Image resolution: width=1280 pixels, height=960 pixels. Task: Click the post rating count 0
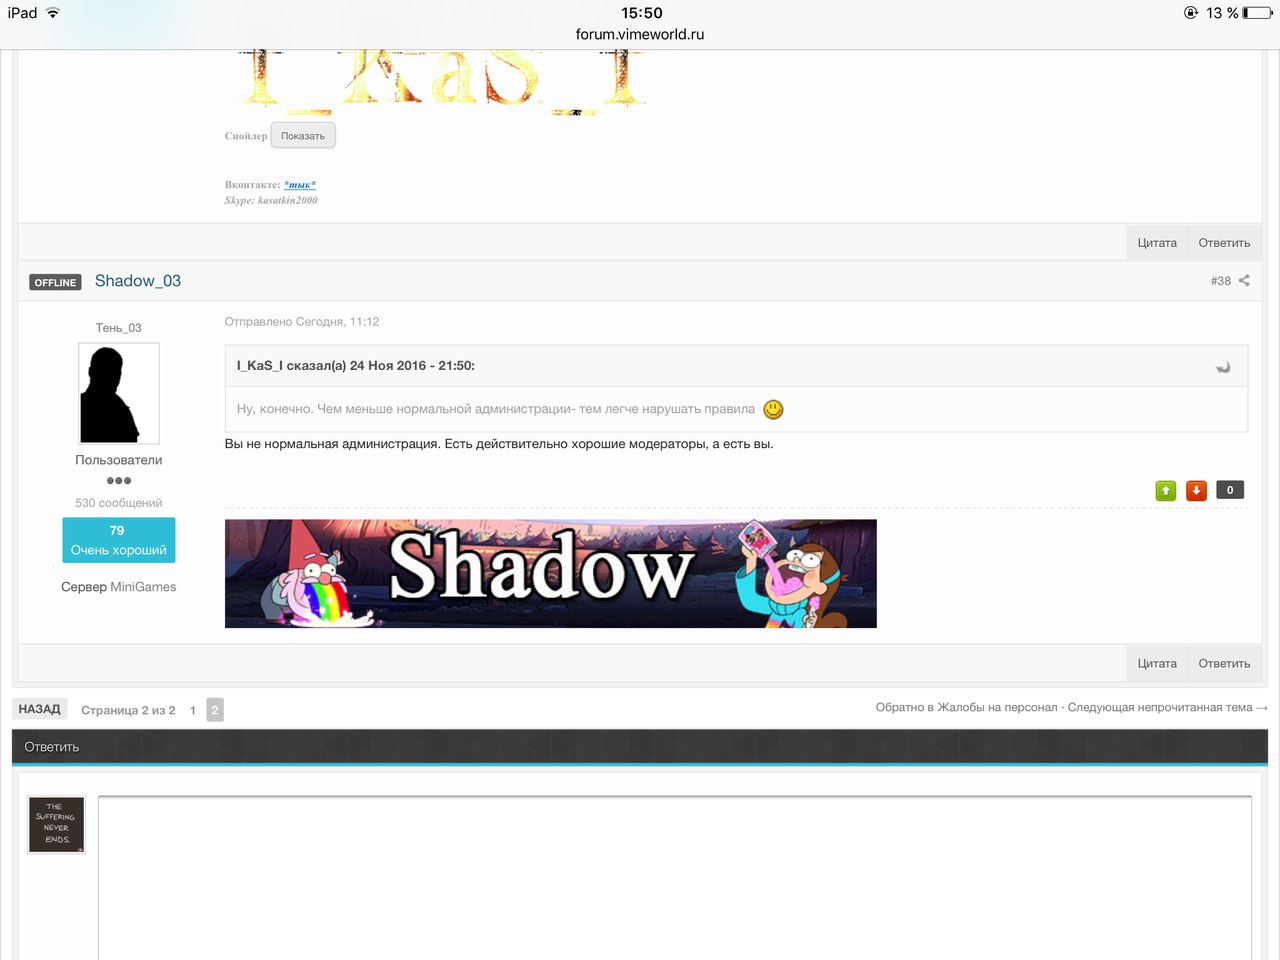click(x=1230, y=490)
